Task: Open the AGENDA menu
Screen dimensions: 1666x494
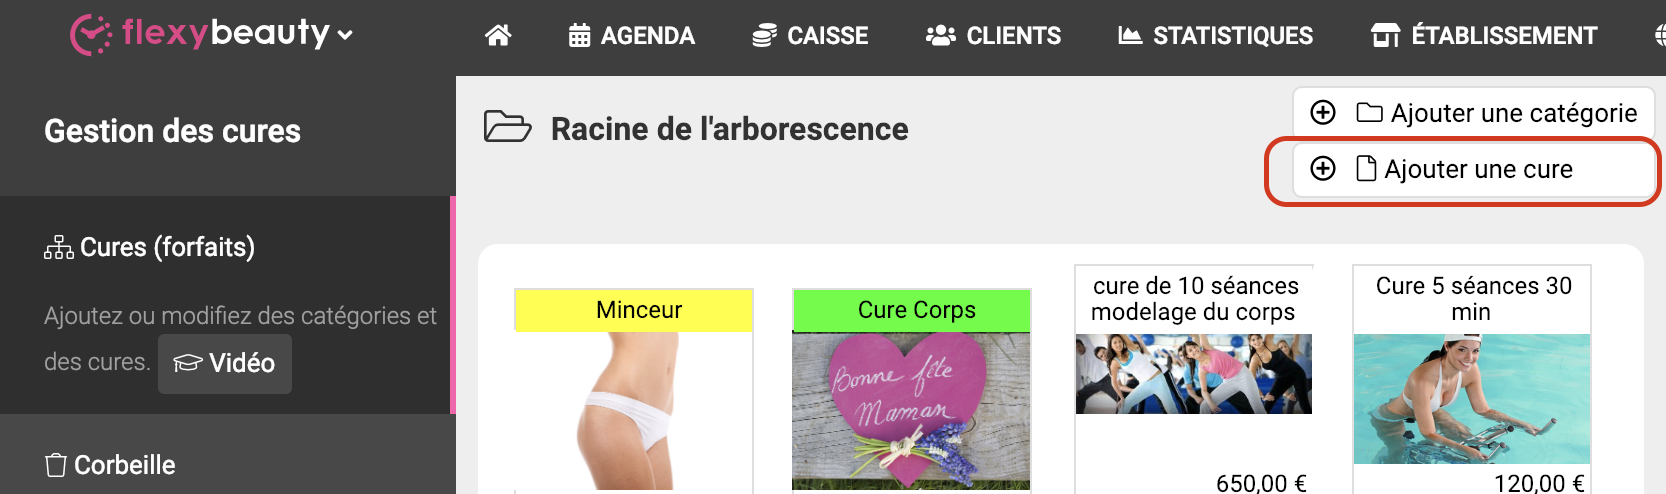Action: [631, 36]
